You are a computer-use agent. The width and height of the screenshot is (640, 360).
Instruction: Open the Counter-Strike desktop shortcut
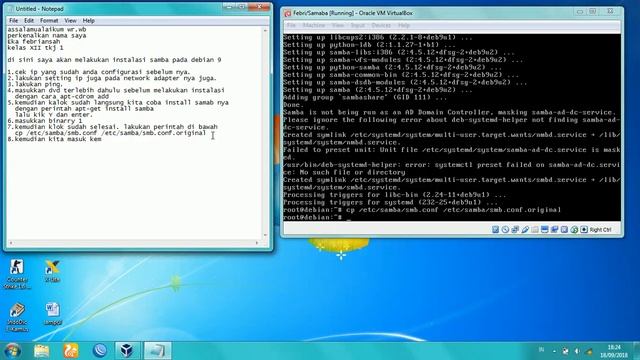tap(17, 274)
